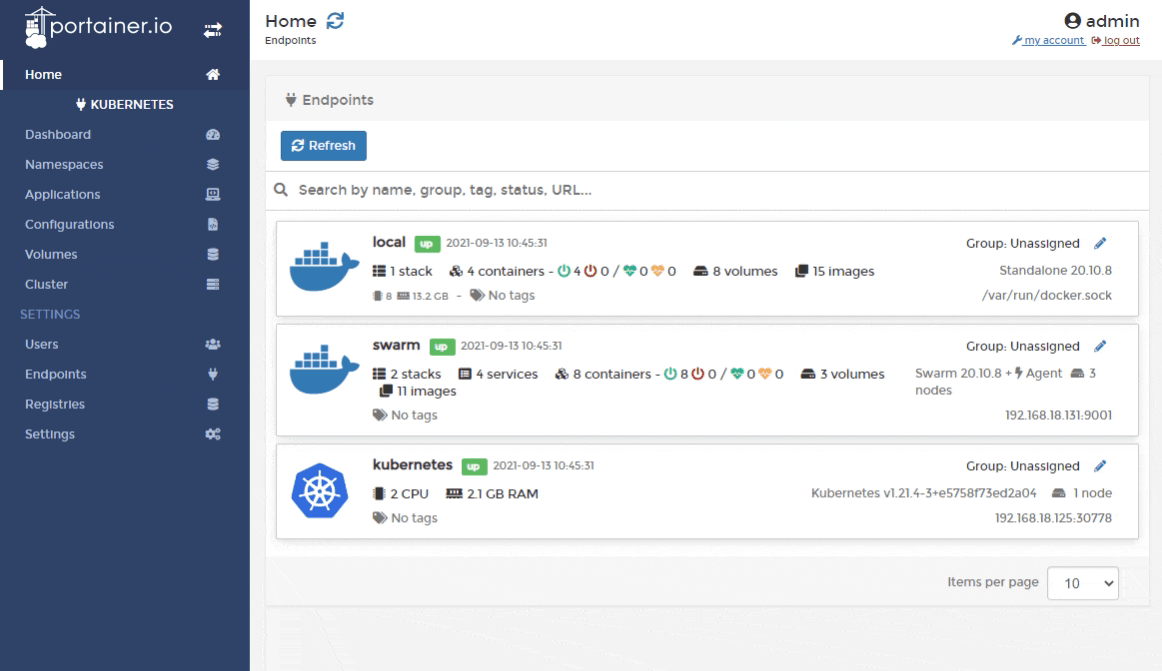The height and width of the screenshot is (671, 1162).
Task: Open the kubernetes endpoint name
Action: [x=413, y=465]
